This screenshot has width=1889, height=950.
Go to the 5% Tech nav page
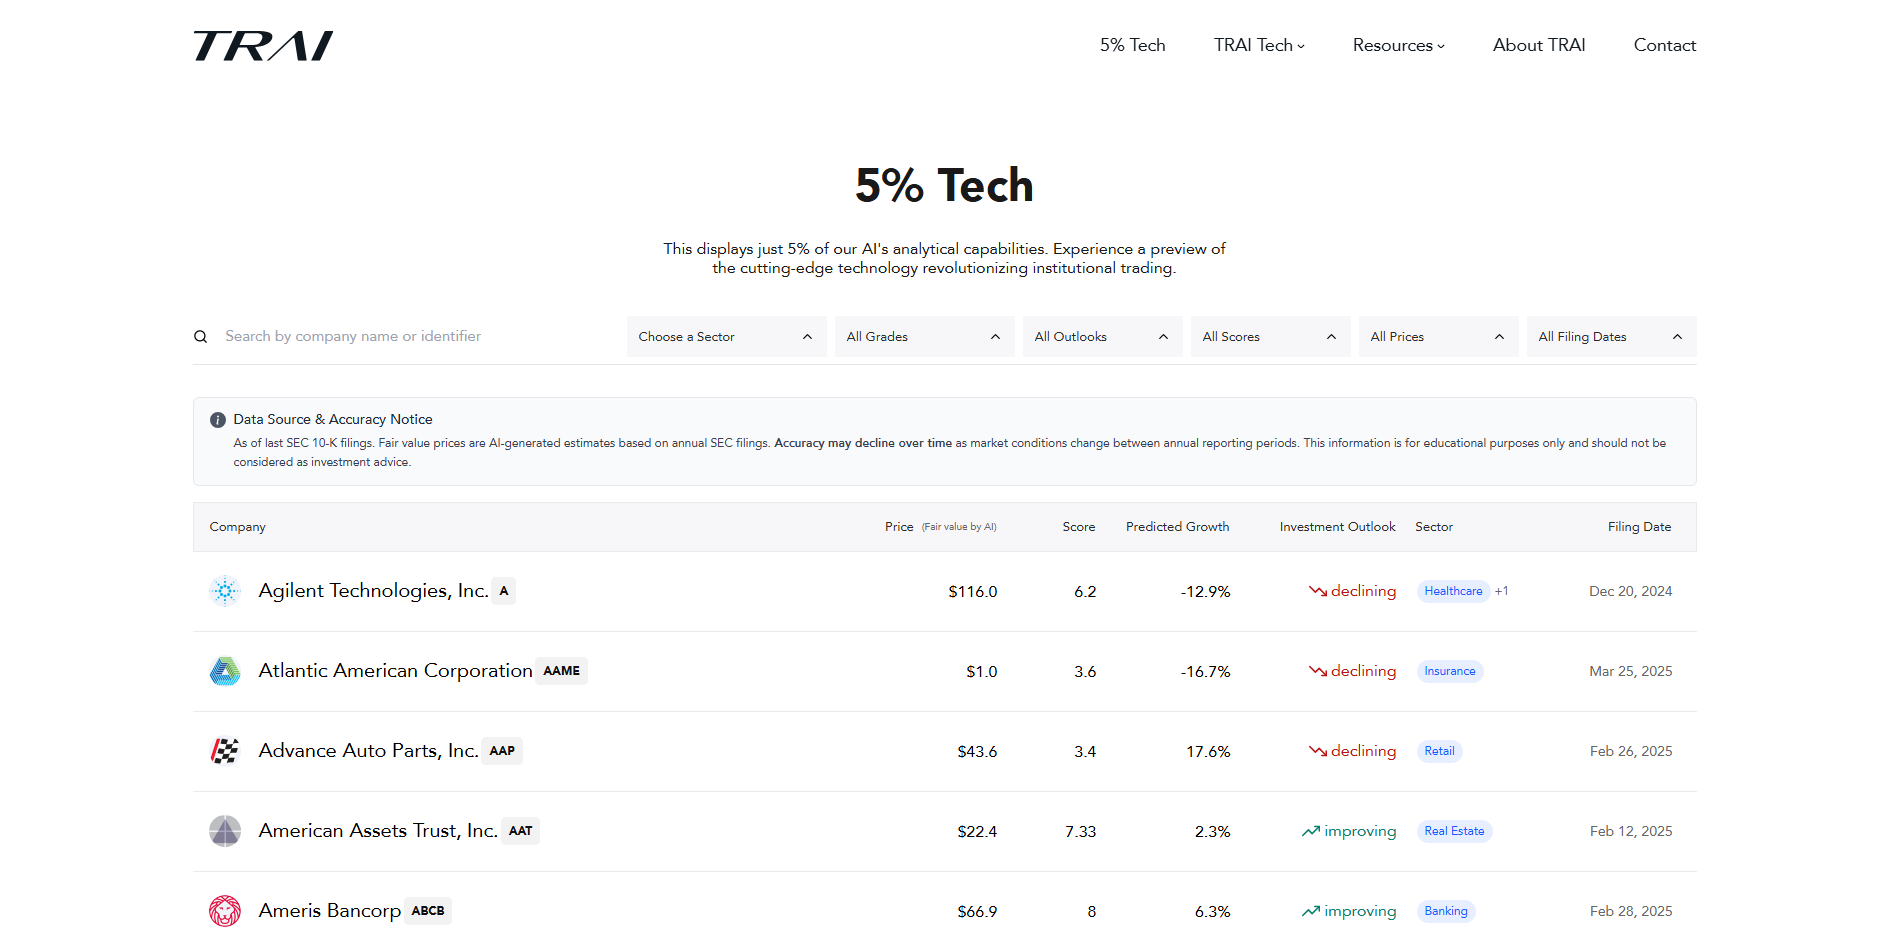tap(1133, 45)
